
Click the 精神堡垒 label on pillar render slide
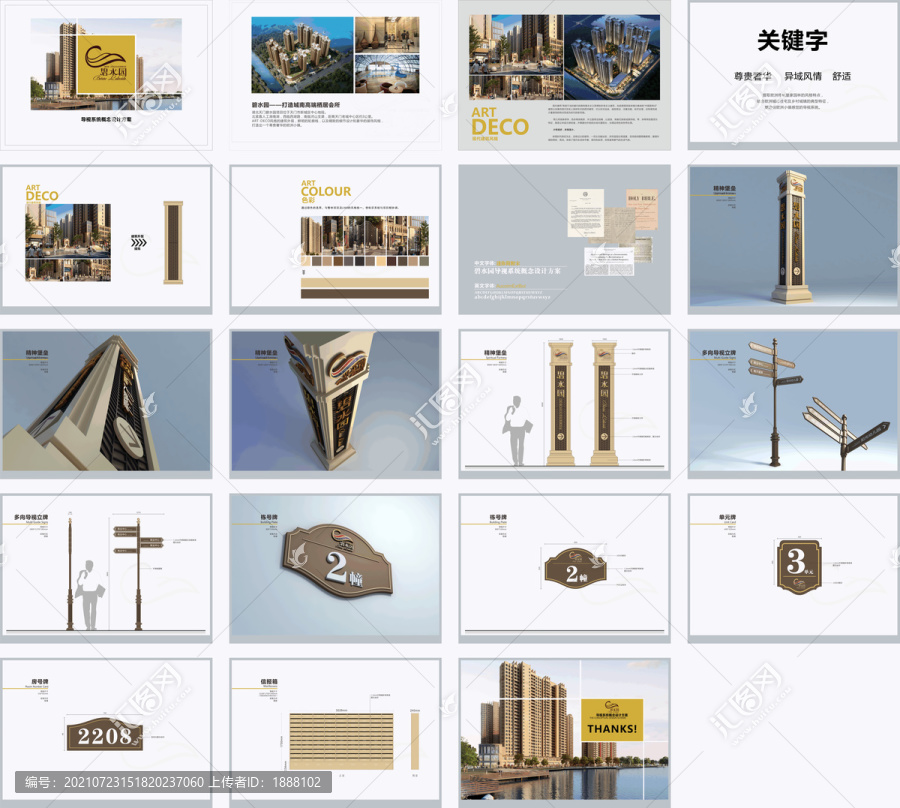pyautogui.click(x=724, y=188)
